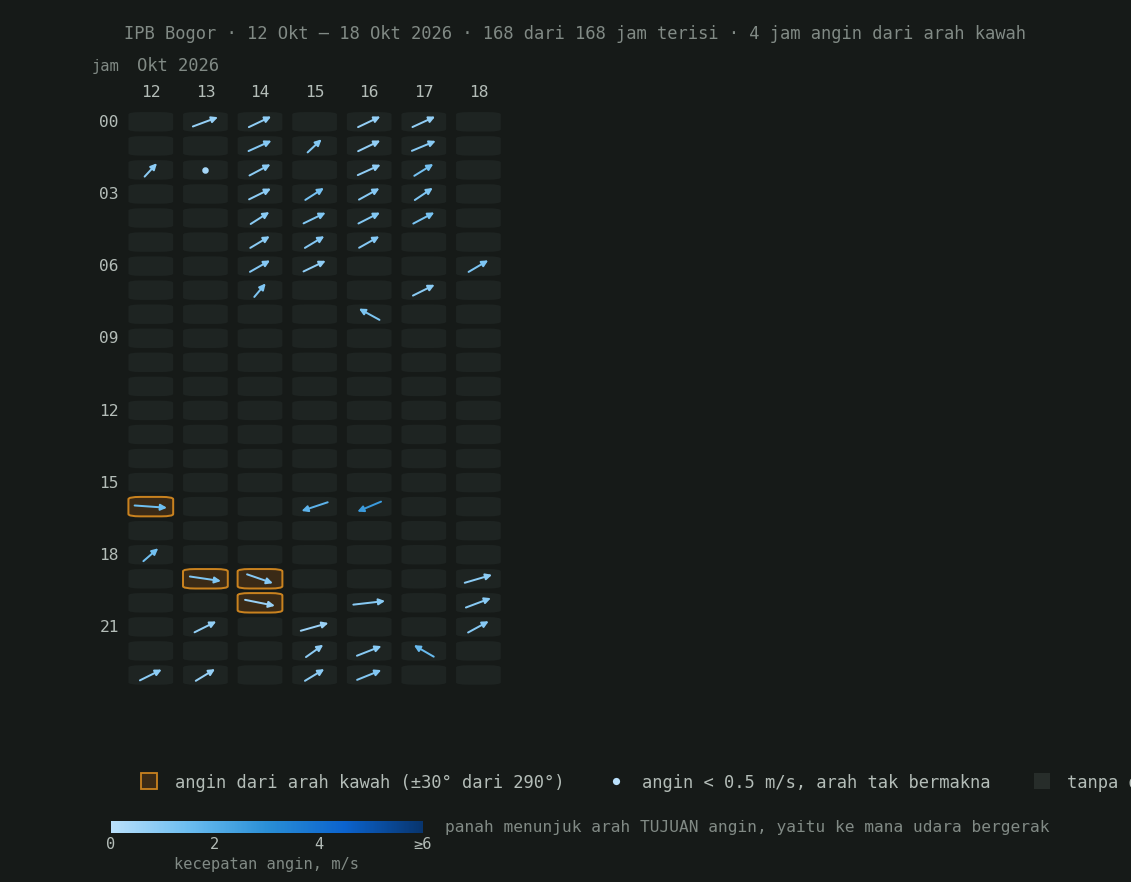Select the day 18 column header
1131x882 pixels.
479,92
